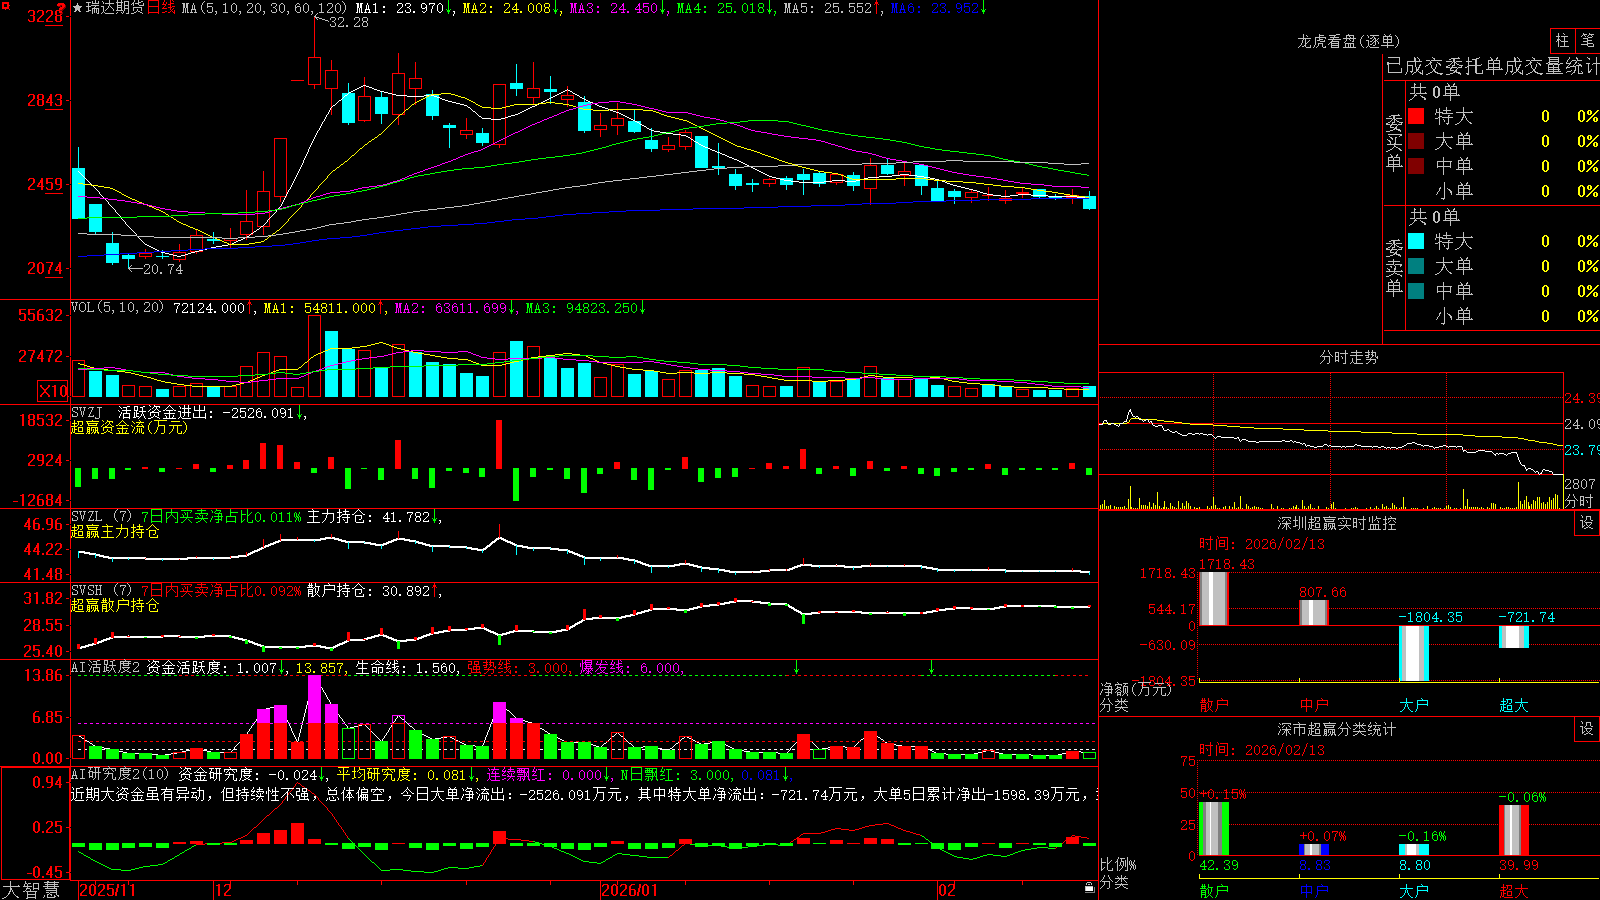
Task: Click the 时间: 2026/02/13 in 实时监控 panel
Action: [x=1261, y=544]
